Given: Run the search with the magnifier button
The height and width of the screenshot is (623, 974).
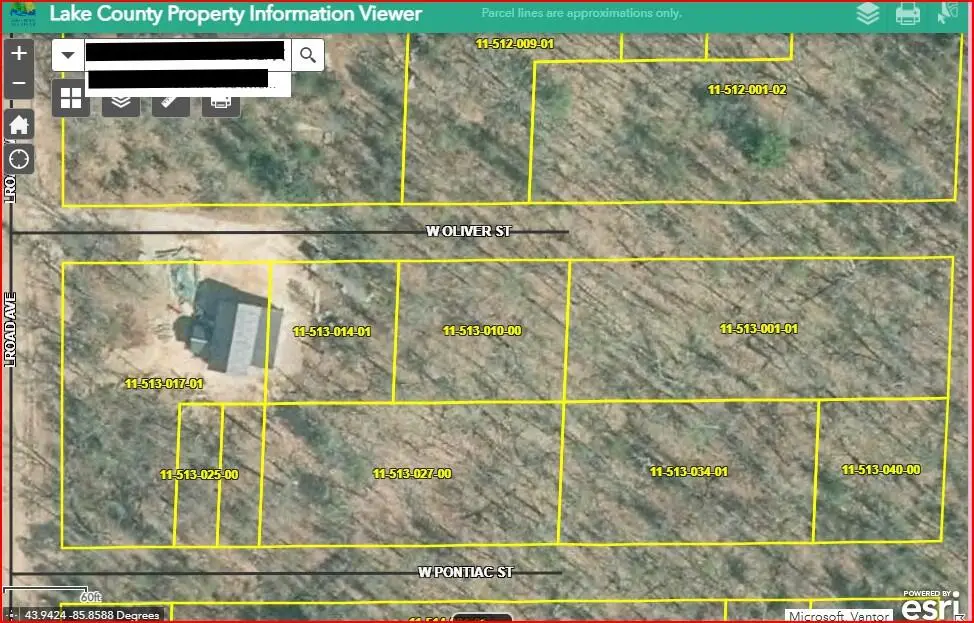Looking at the screenshot, I should [308, 55].
